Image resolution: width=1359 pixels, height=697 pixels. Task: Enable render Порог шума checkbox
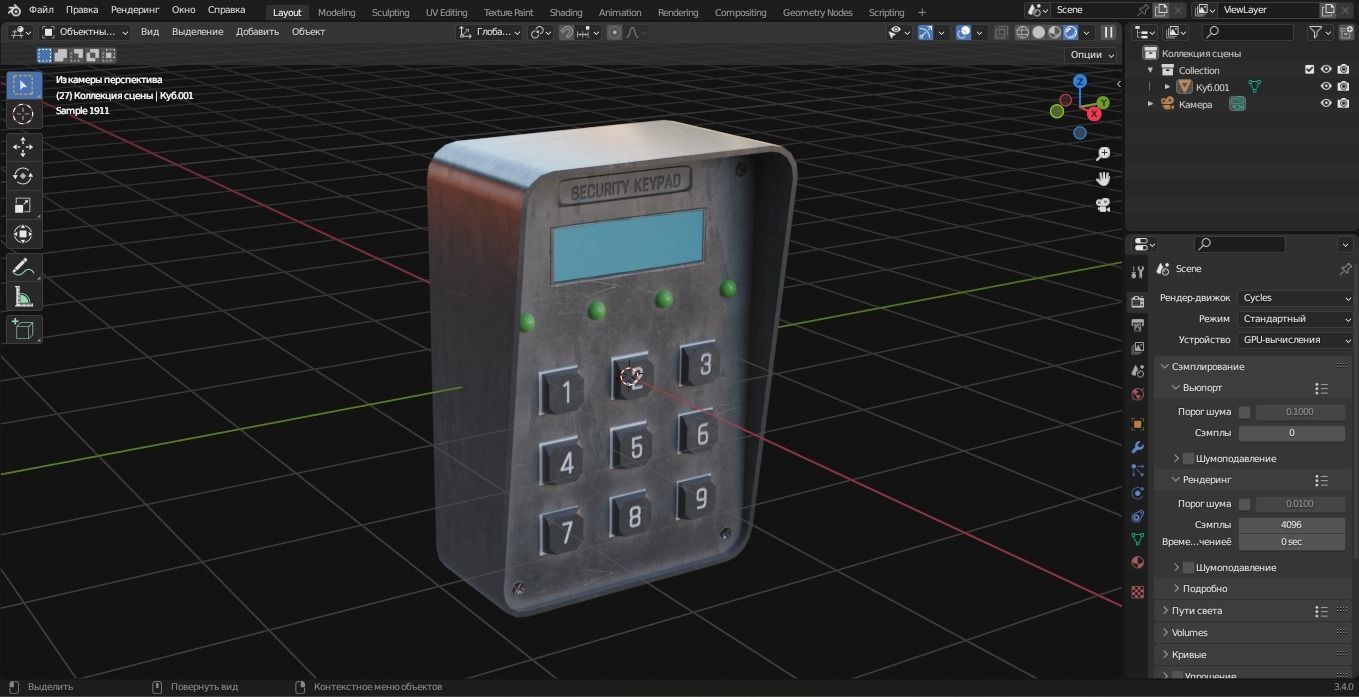point(1244,504)
